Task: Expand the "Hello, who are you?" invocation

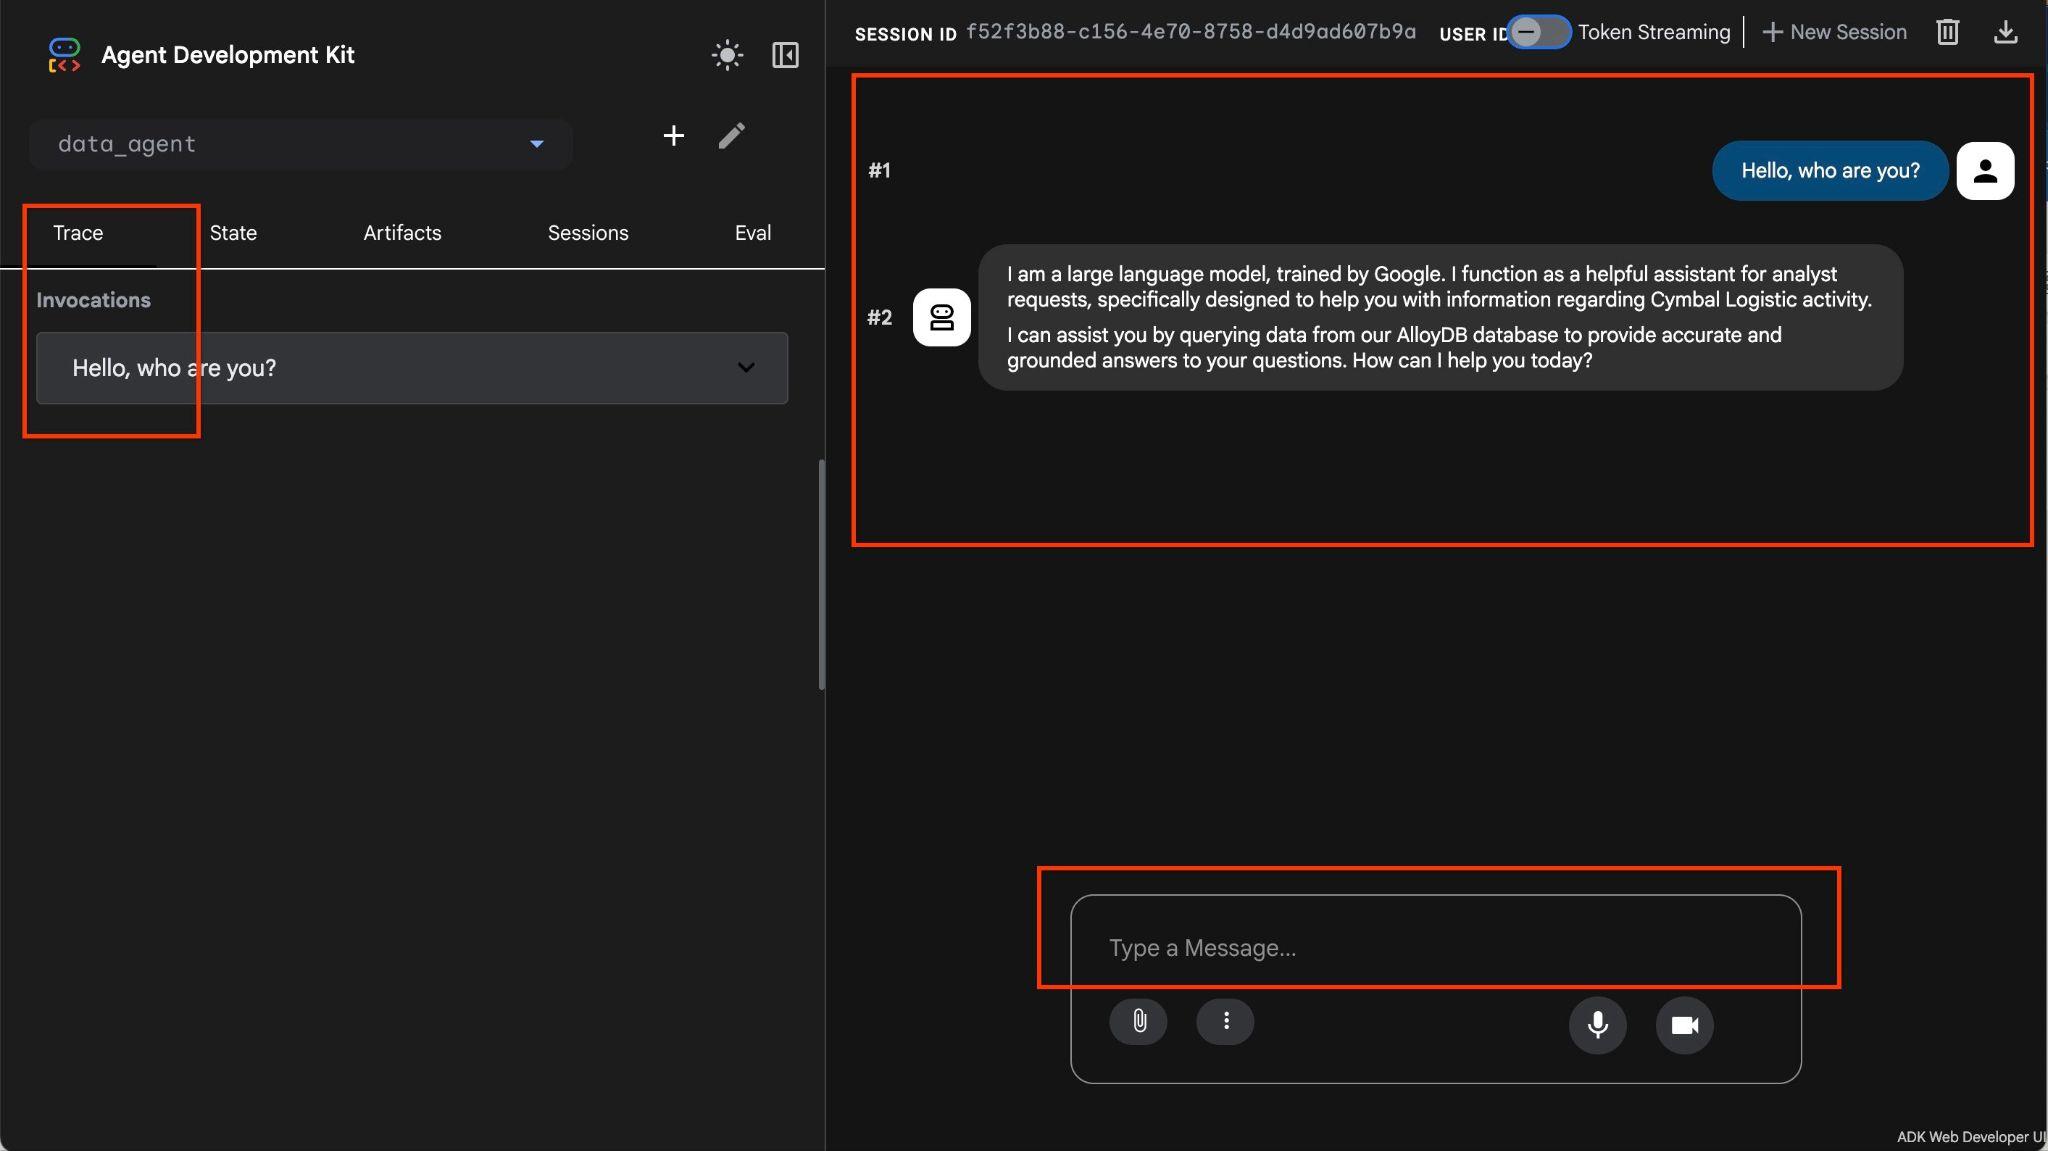Action: coord(412,368)
